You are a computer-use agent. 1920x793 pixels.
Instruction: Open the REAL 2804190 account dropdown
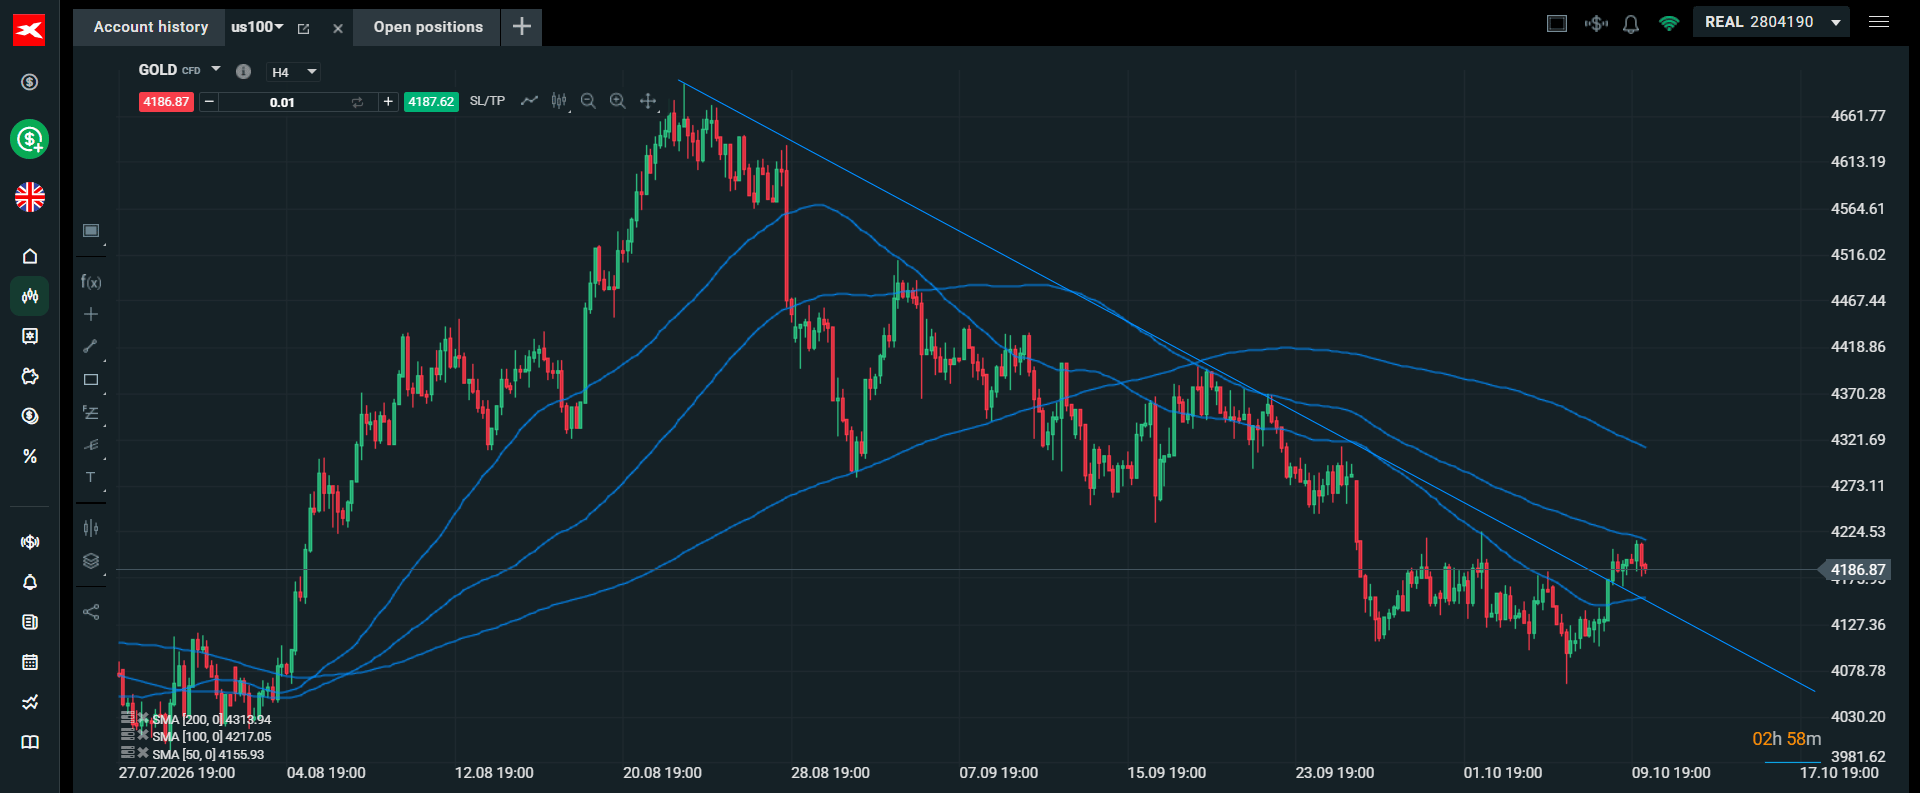point(1771,22)
